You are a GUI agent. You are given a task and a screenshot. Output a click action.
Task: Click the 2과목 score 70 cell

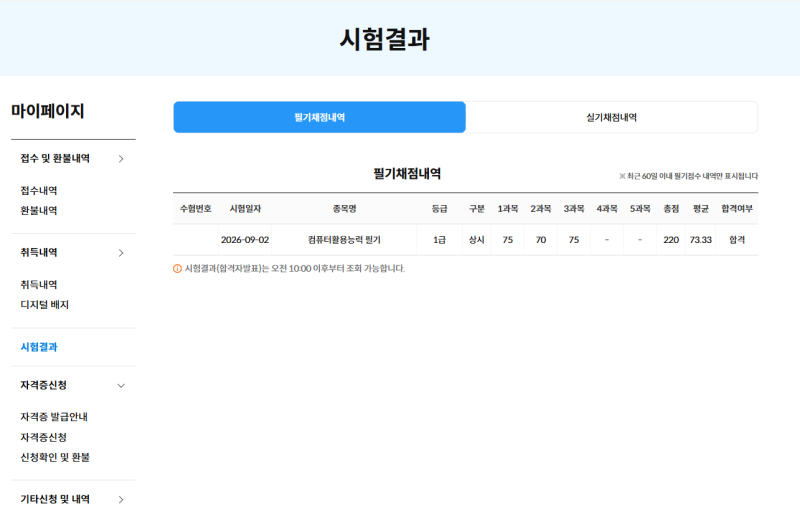pyautogui.click(x=541, y=240)
